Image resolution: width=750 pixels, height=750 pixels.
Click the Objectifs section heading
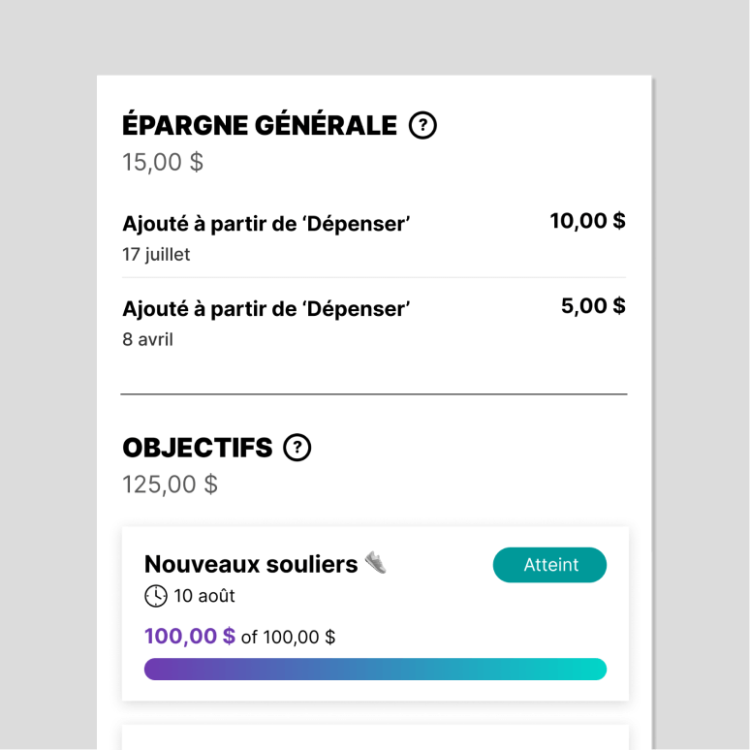198,448
